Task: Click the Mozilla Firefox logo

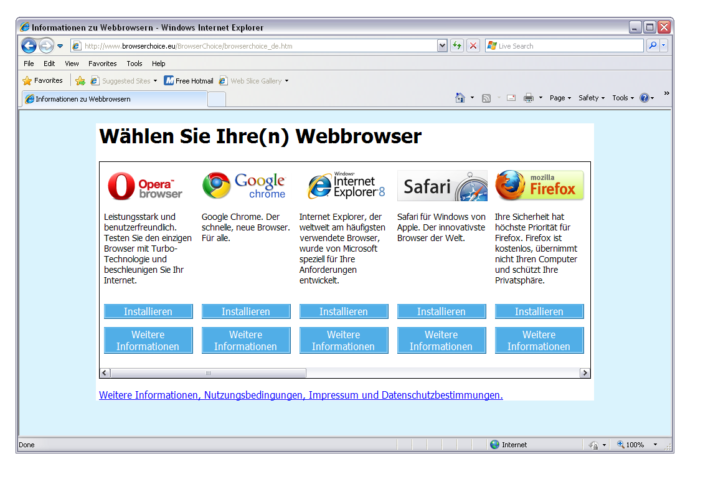Action: tap(538, 186)
